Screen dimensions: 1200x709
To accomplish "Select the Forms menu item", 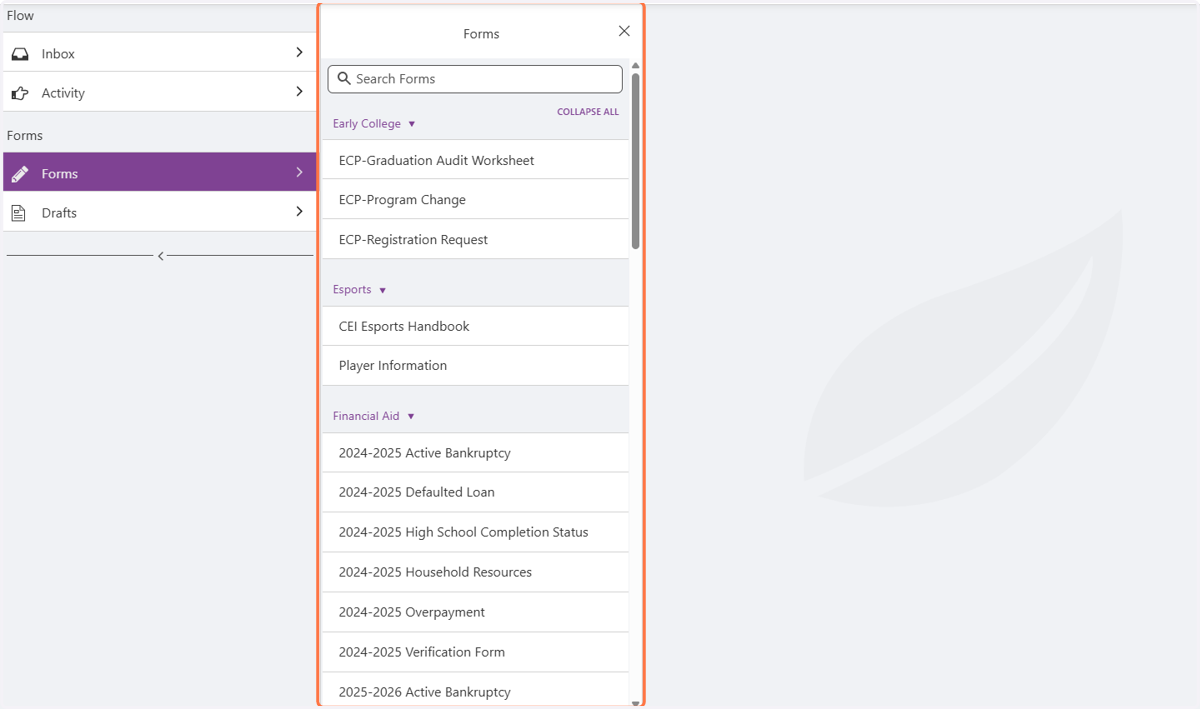I will click(x=160, y=172).
